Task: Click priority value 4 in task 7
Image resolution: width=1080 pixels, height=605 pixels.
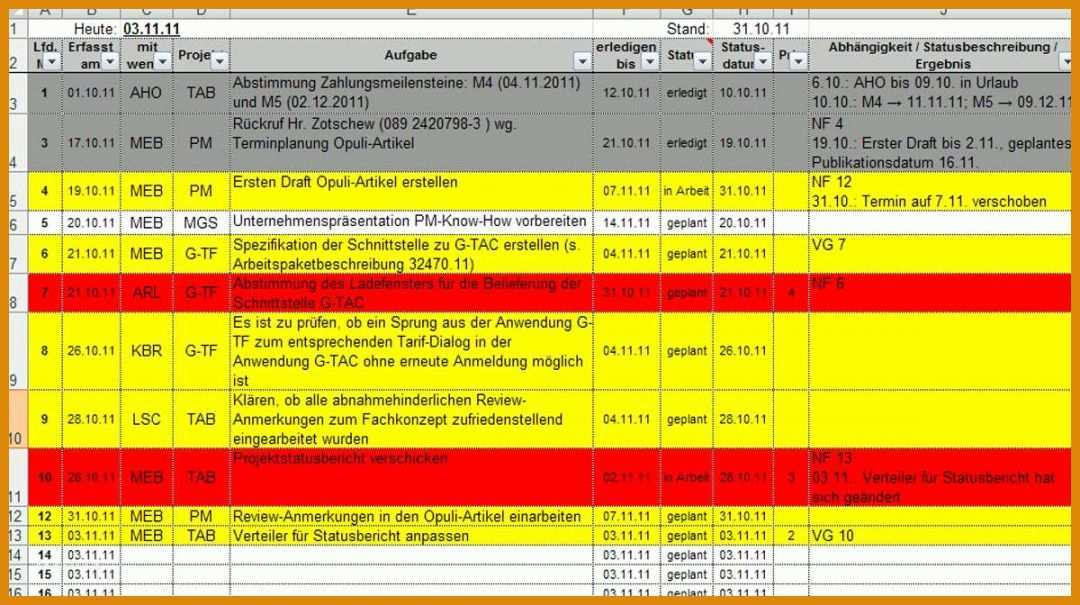Action: tap(791, 293)
